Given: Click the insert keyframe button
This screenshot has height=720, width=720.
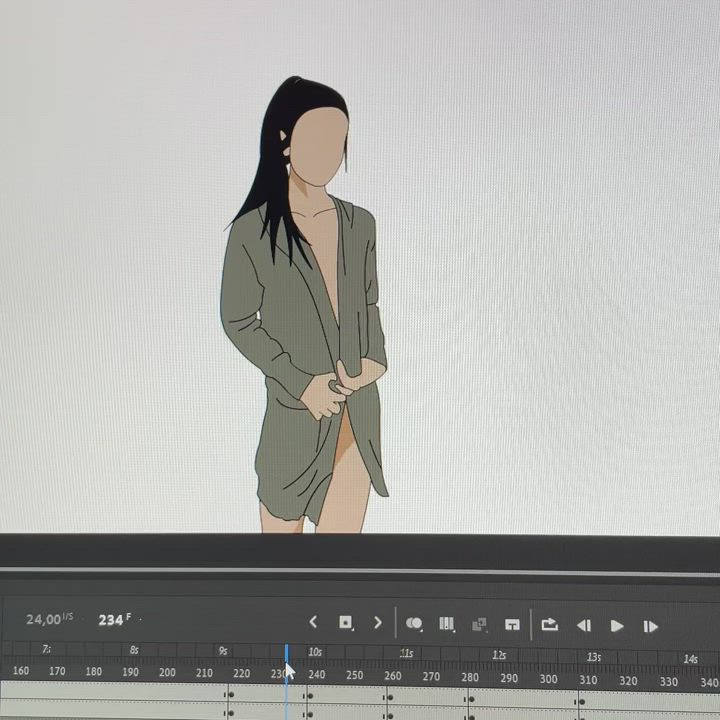Looking at the screenshot, I should (345, 623).
